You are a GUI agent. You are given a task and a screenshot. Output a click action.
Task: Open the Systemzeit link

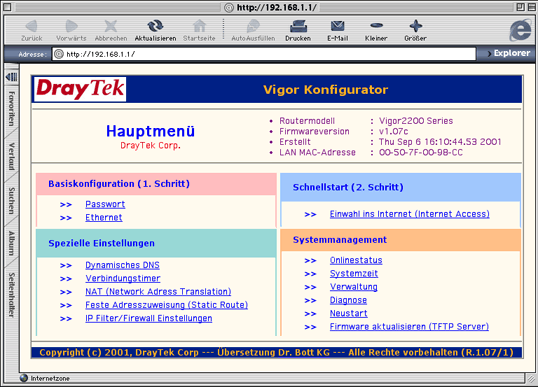pos(353,274)
